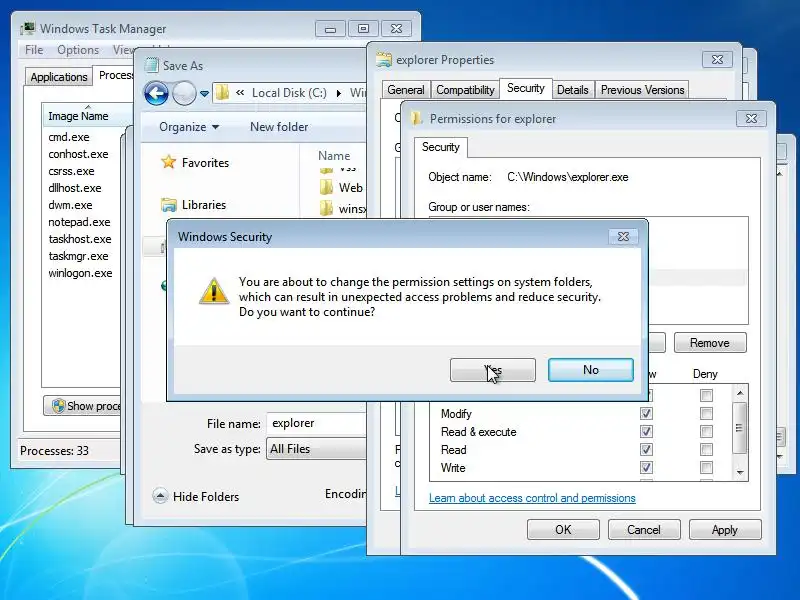
Task: Select taskmgr.exe process
Action: pyautogui.click(x=78, y=256)
